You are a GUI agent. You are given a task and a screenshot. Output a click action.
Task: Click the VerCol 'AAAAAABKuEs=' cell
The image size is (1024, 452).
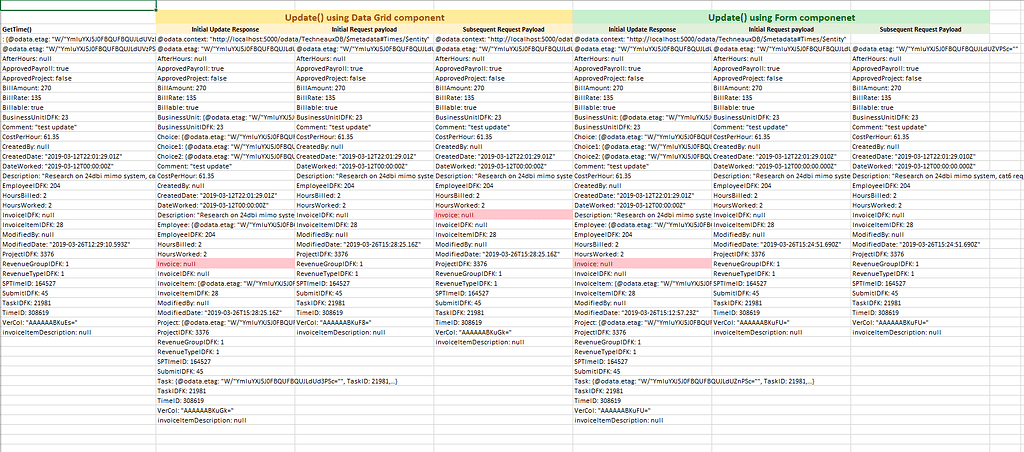pyautogui.click(x=78, y=322)
